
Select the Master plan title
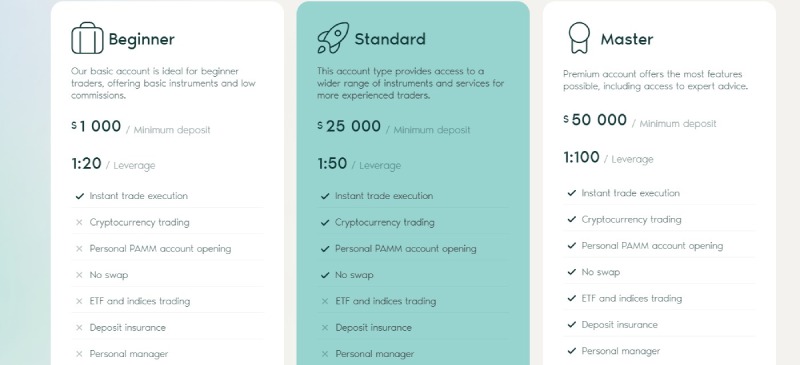(627, 39)
